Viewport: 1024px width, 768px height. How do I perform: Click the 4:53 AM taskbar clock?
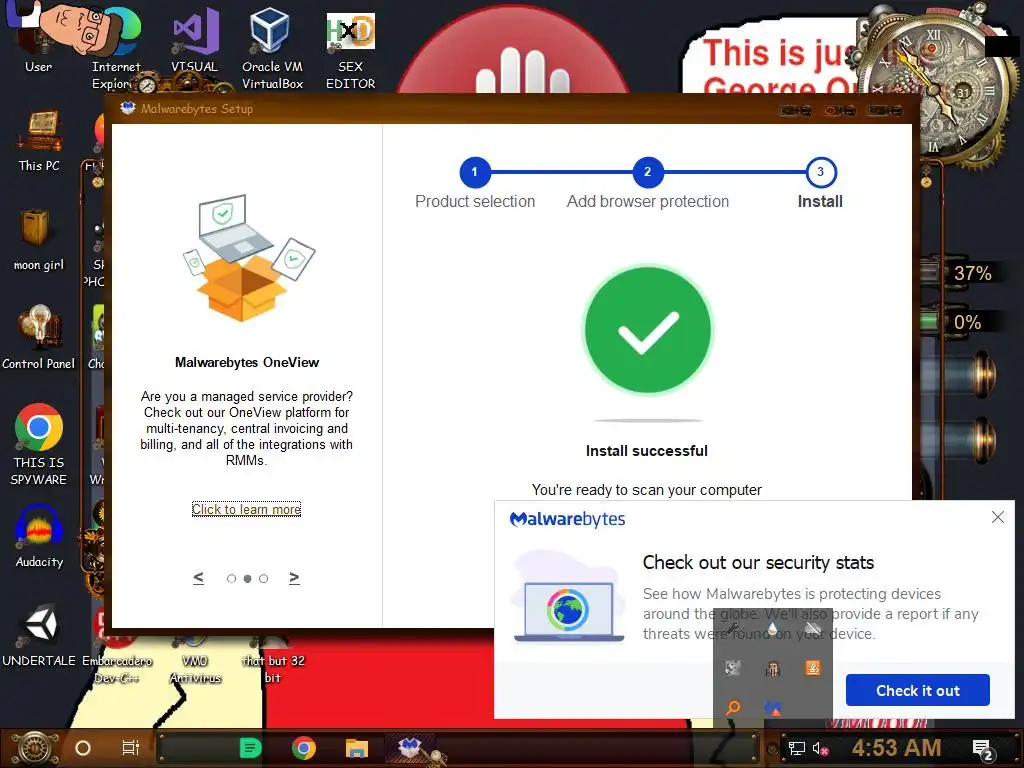click(x=896, y=748)
